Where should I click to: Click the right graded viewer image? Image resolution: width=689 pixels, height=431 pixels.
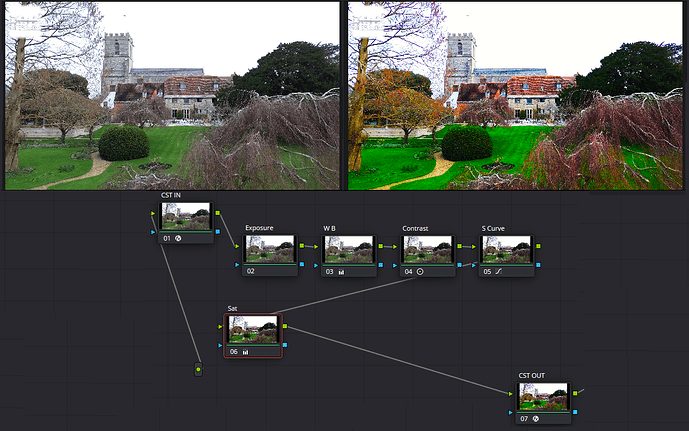pos(516,95)
